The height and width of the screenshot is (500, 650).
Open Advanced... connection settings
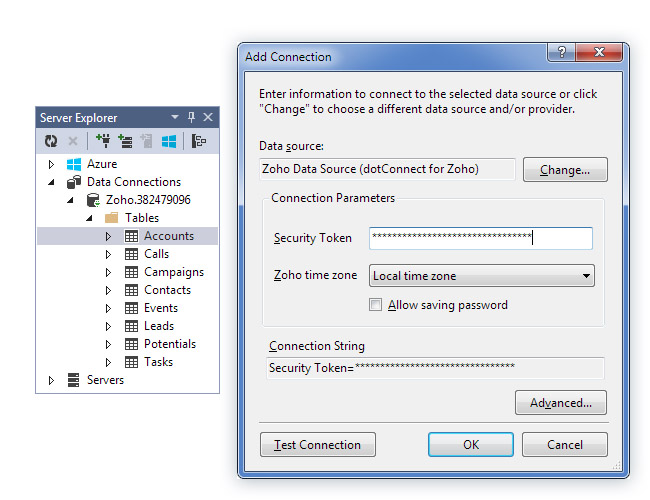click(x=560, y=403)
